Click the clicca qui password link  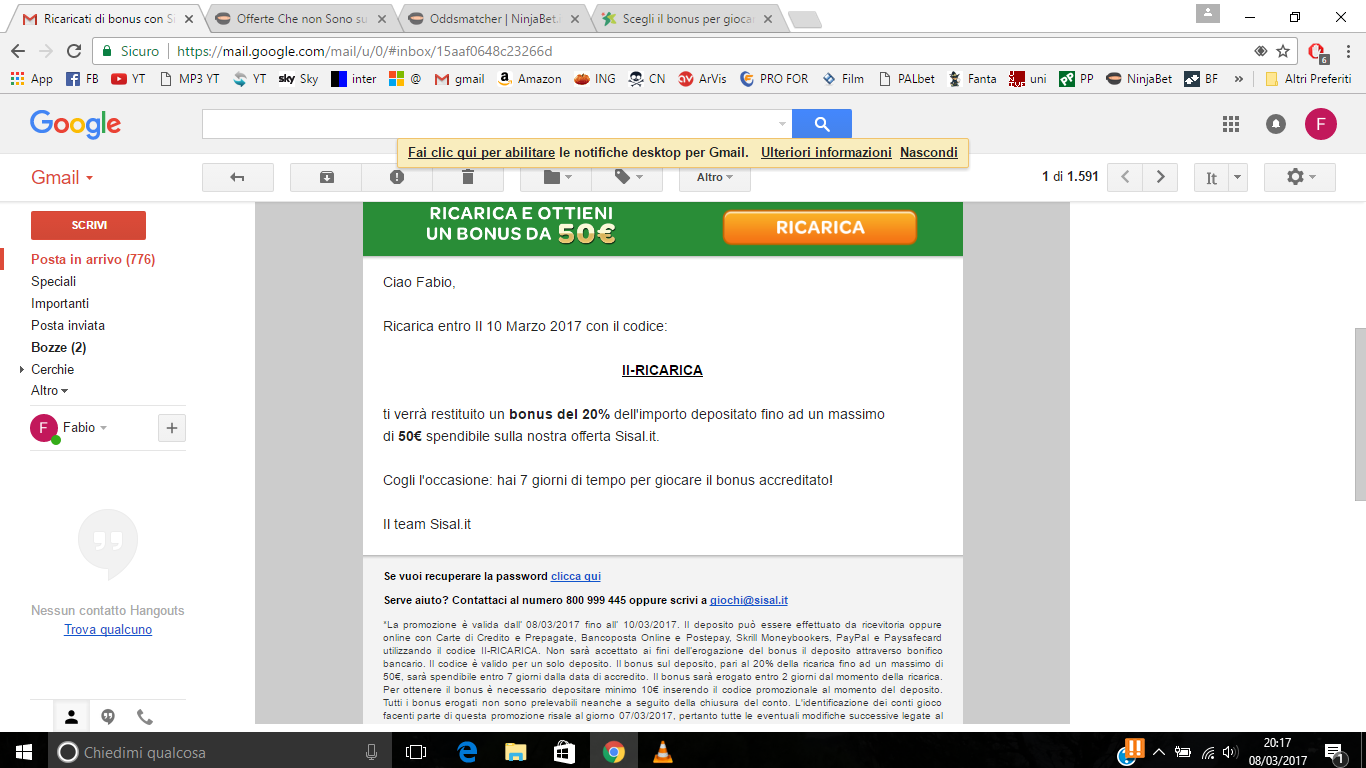tap(576, 576)
